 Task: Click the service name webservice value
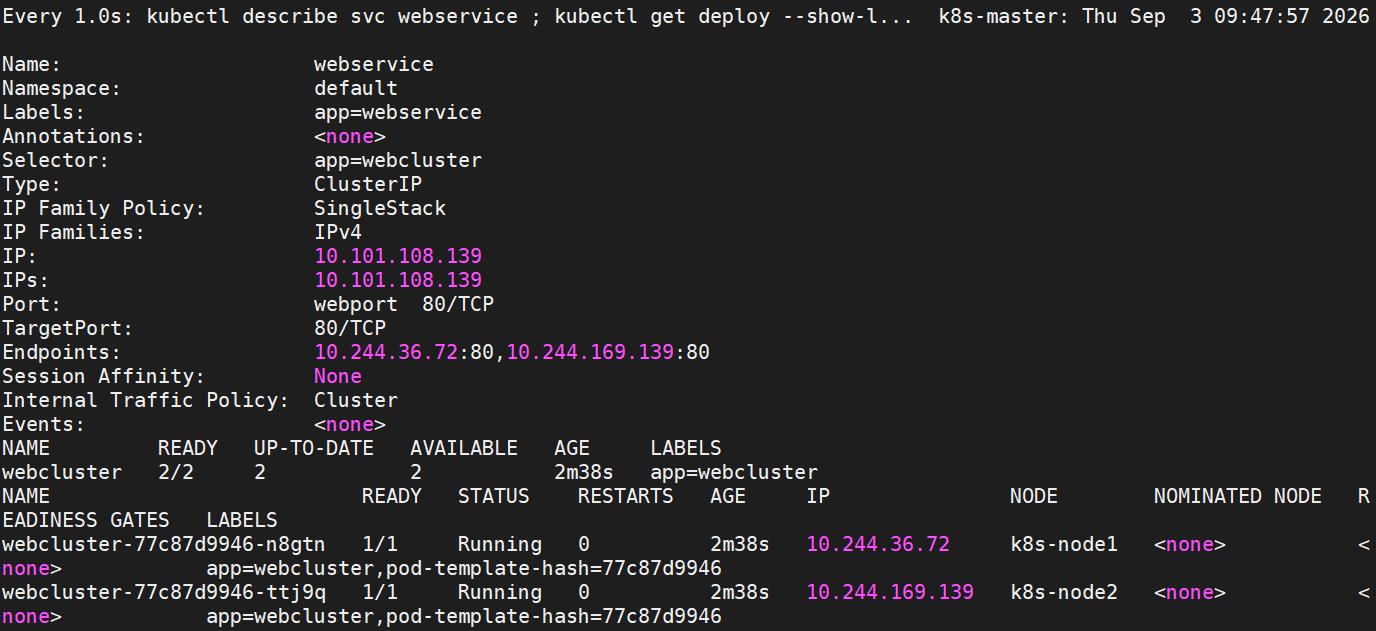[x=374, y=64]
